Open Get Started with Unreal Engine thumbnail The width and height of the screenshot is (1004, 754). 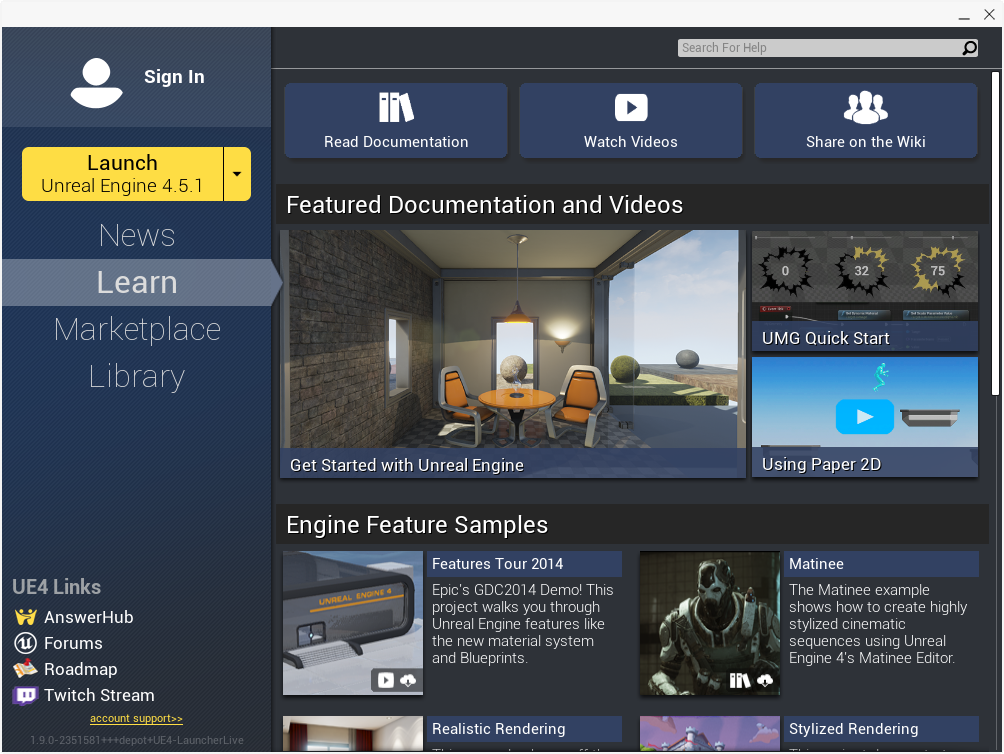(513, 354)
